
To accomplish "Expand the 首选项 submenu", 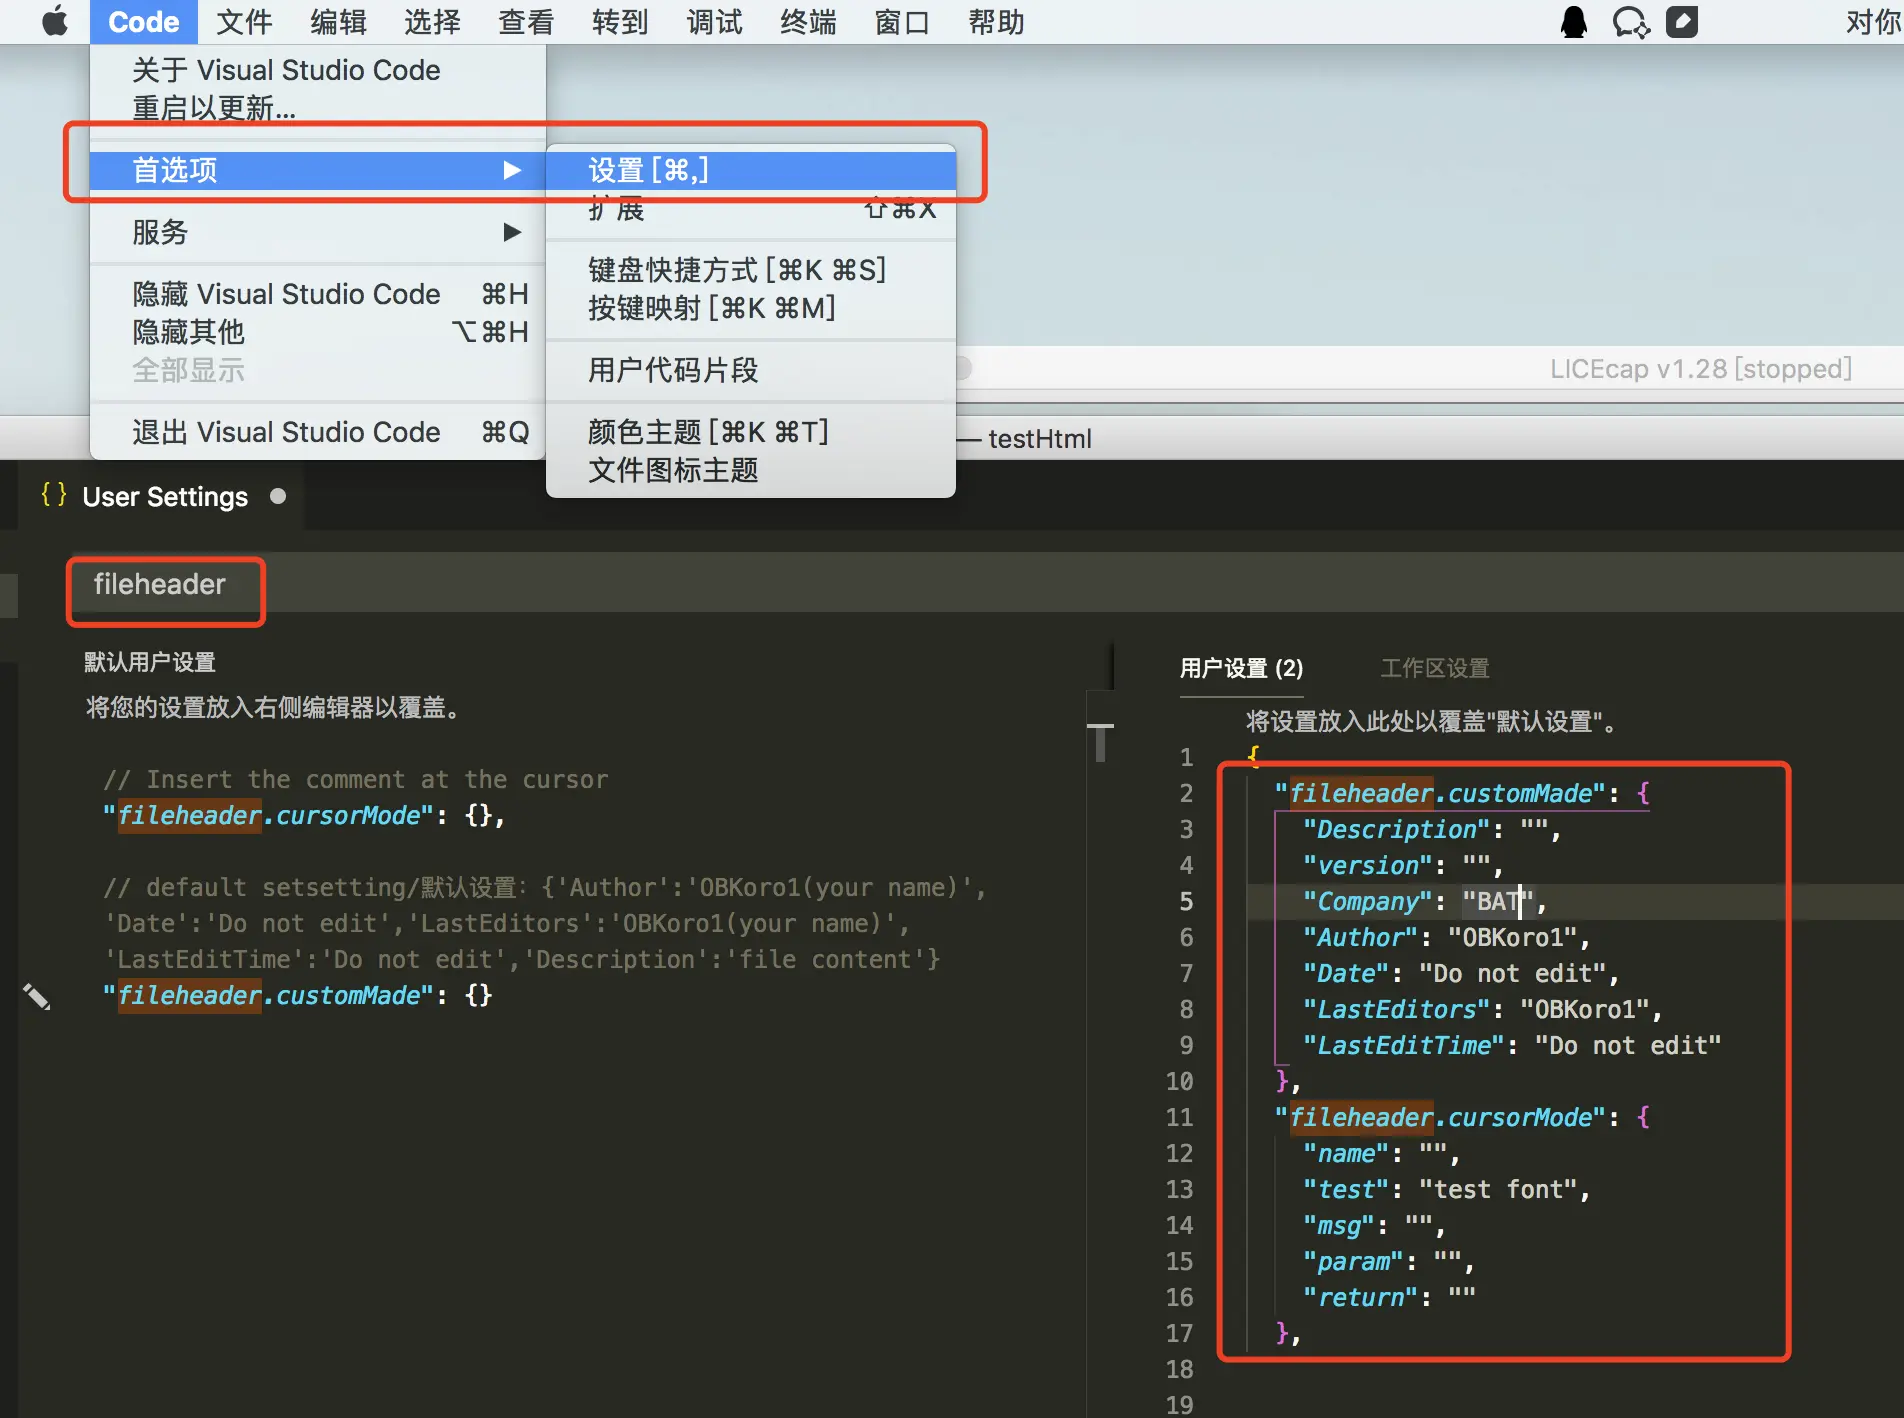I will click(x=318, y=170).
